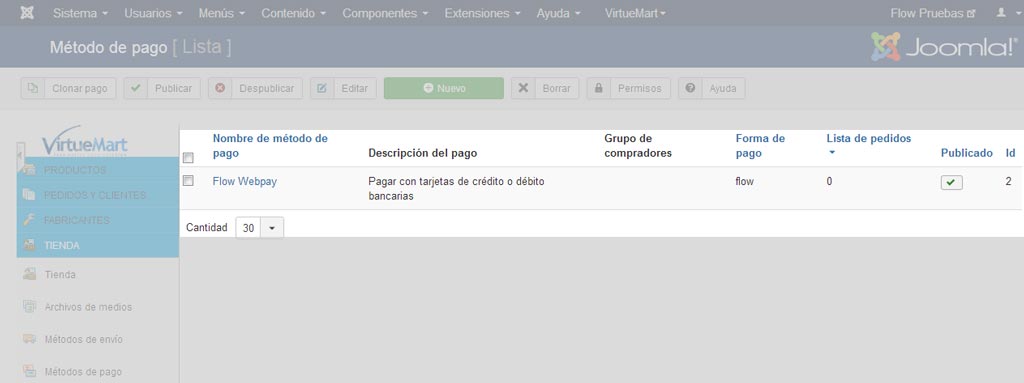The width and height of the screenshot is (1024, 383).
Task: Open the Flow Webpay payment method link
Action: point(244,182)
